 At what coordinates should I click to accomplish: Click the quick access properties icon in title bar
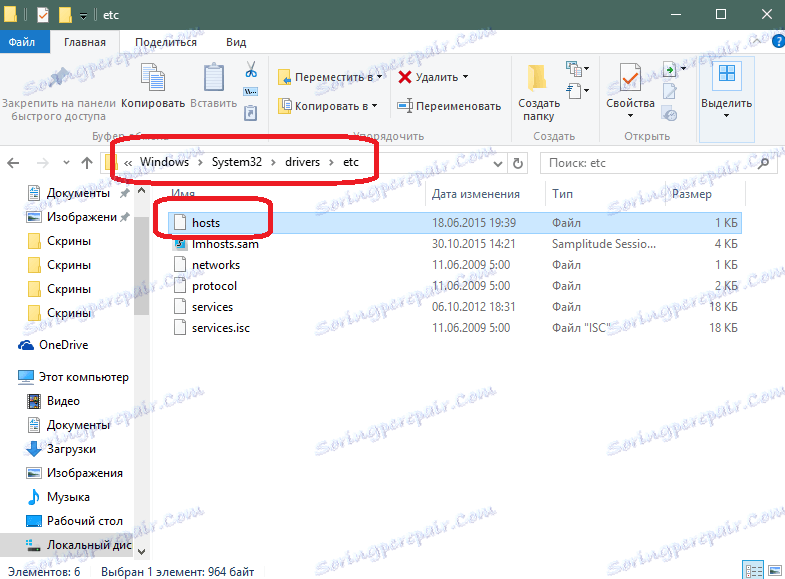click(43, 15)
